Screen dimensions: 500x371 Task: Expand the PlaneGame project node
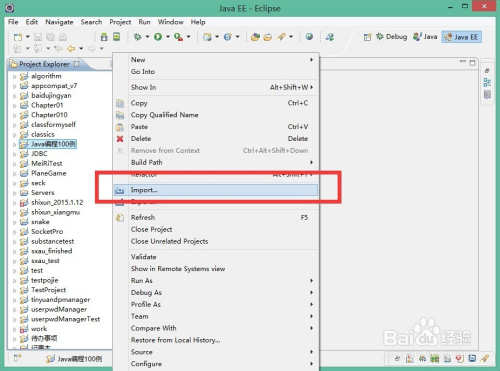coord(14,174)
